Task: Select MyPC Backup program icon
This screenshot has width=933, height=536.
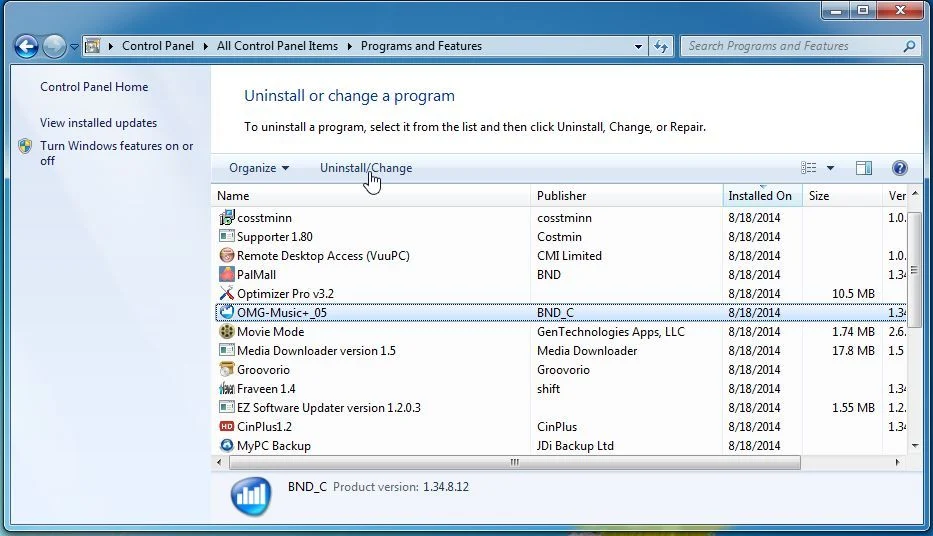Action: point(227,445)
